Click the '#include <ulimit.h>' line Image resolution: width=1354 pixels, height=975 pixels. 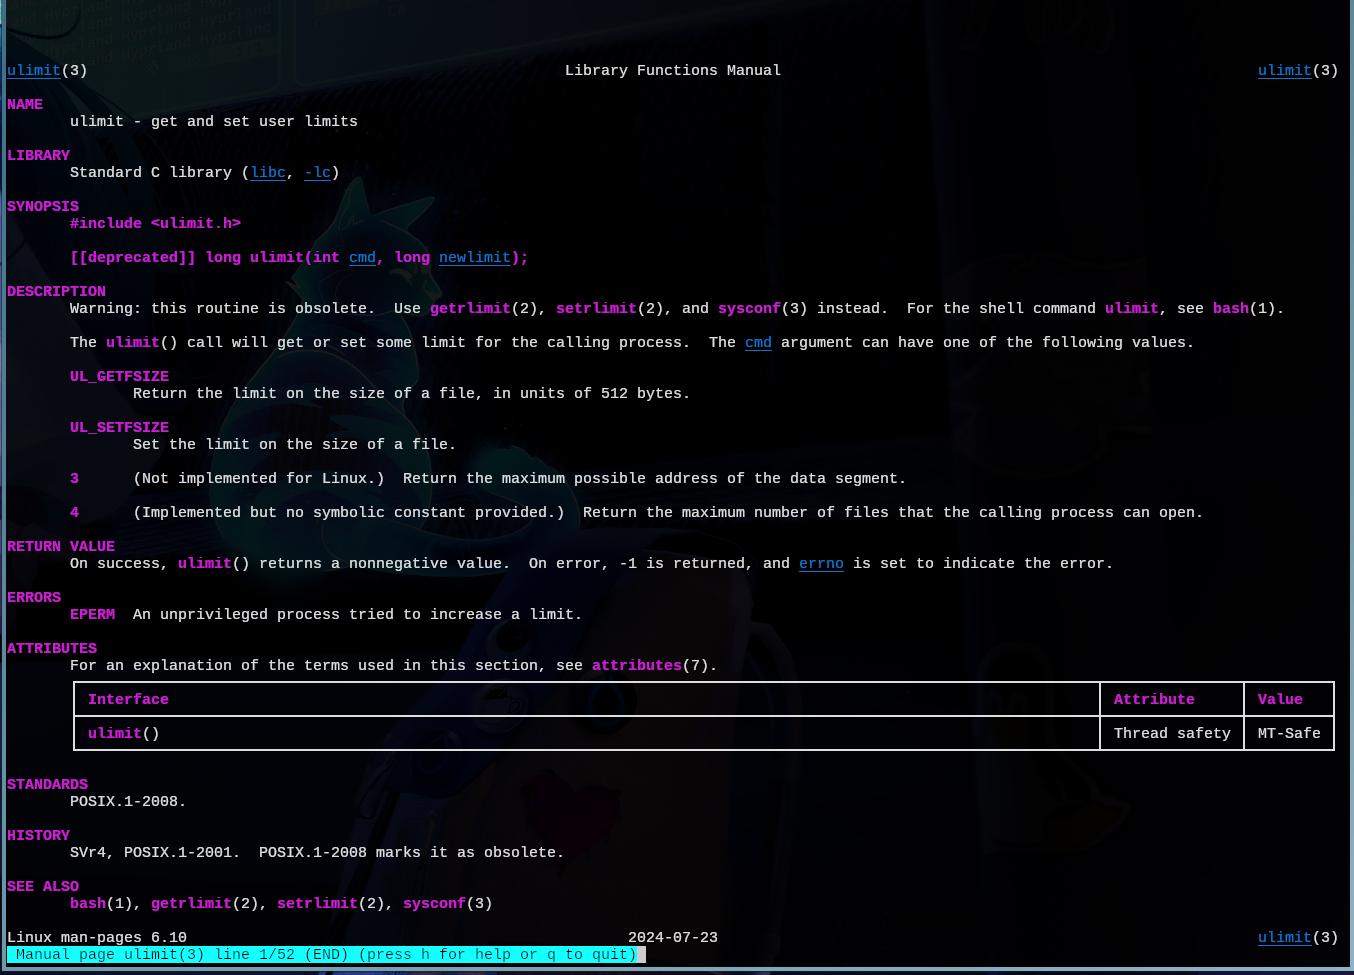(155, 224)
